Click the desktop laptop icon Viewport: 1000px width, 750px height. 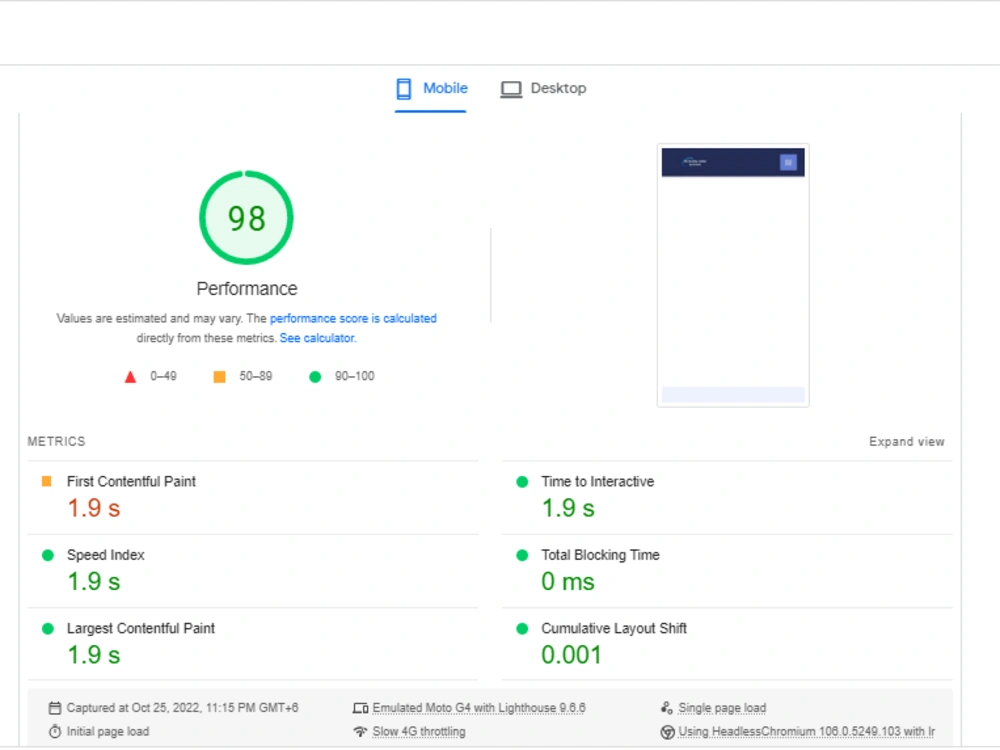pyautogui.click(x=511, y=89)
